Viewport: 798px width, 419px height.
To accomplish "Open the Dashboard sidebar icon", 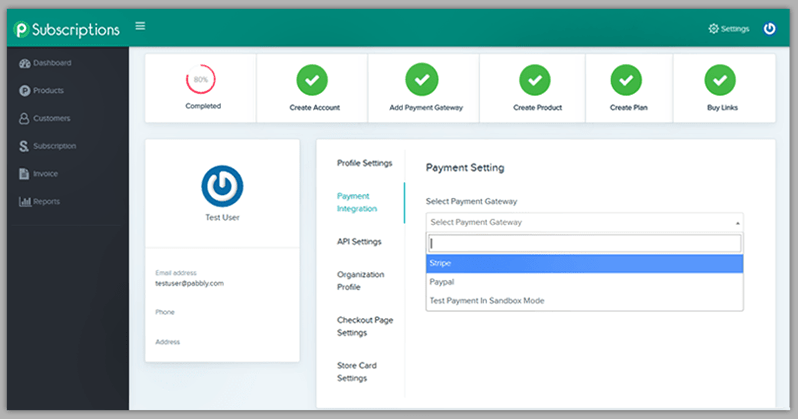I will pyautogui.click(x=24, y=63).
